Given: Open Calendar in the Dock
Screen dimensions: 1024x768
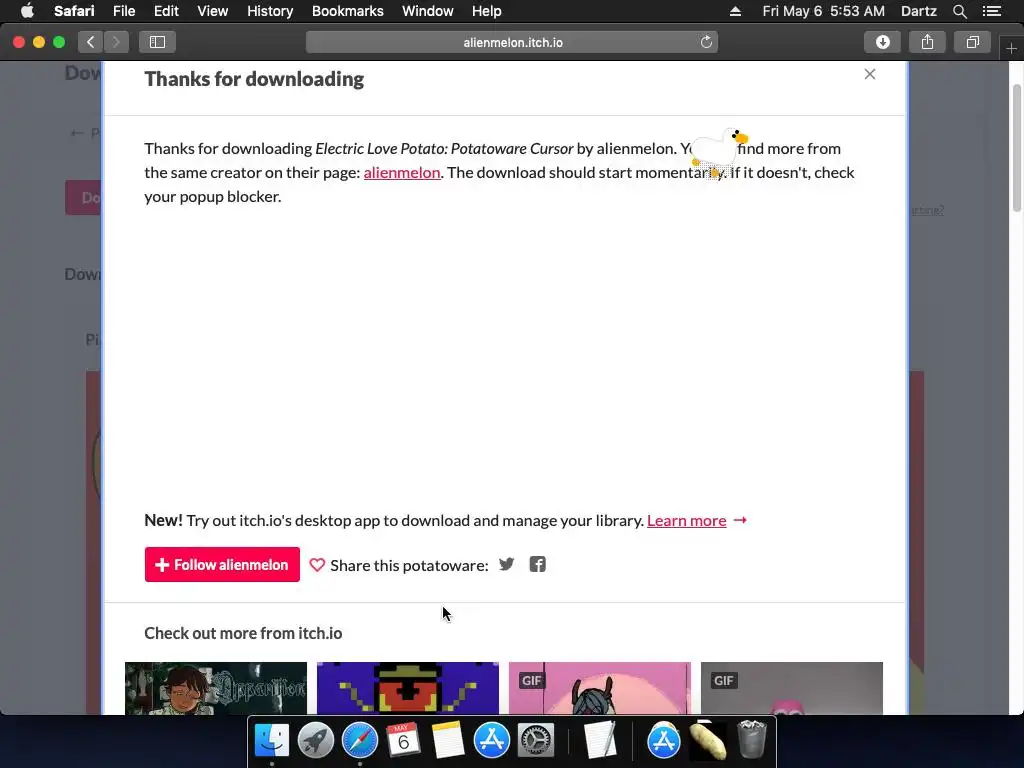Looking at the screenshot, I should [403, 740].
